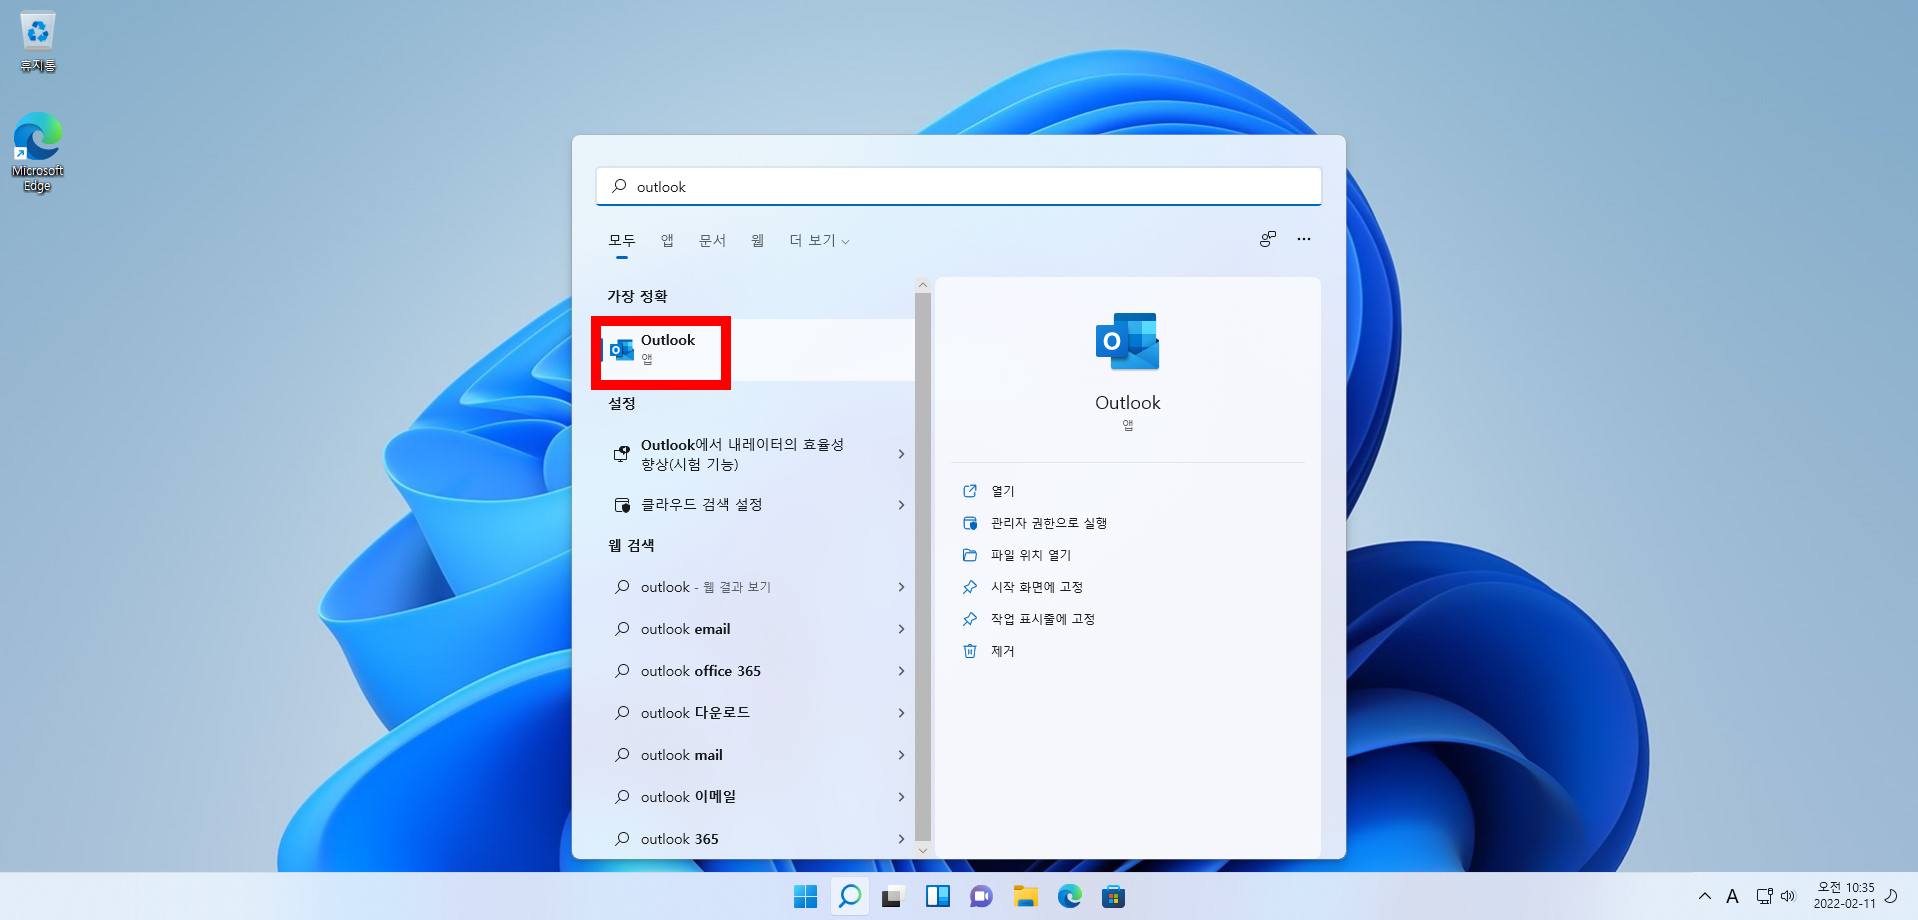Open volume icon in system tray
Viewport: 1918px width, 920px height.
tap(1788, 896)
